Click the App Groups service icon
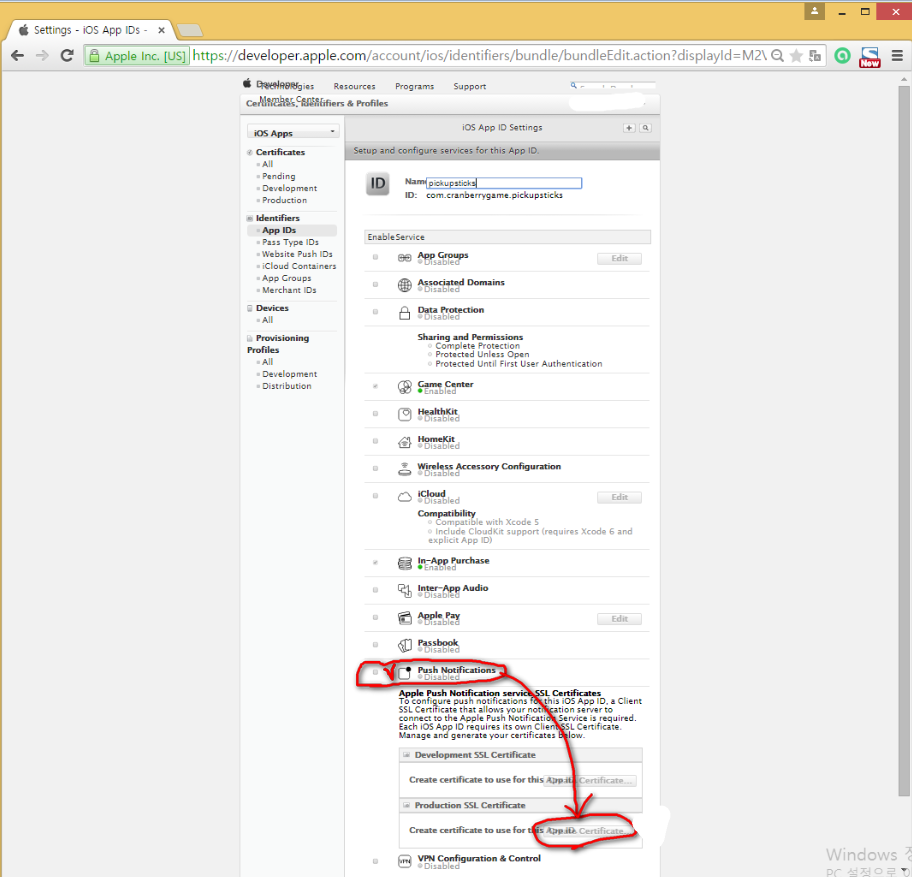Viewport: 912px width, 877px height. (404, 258)
